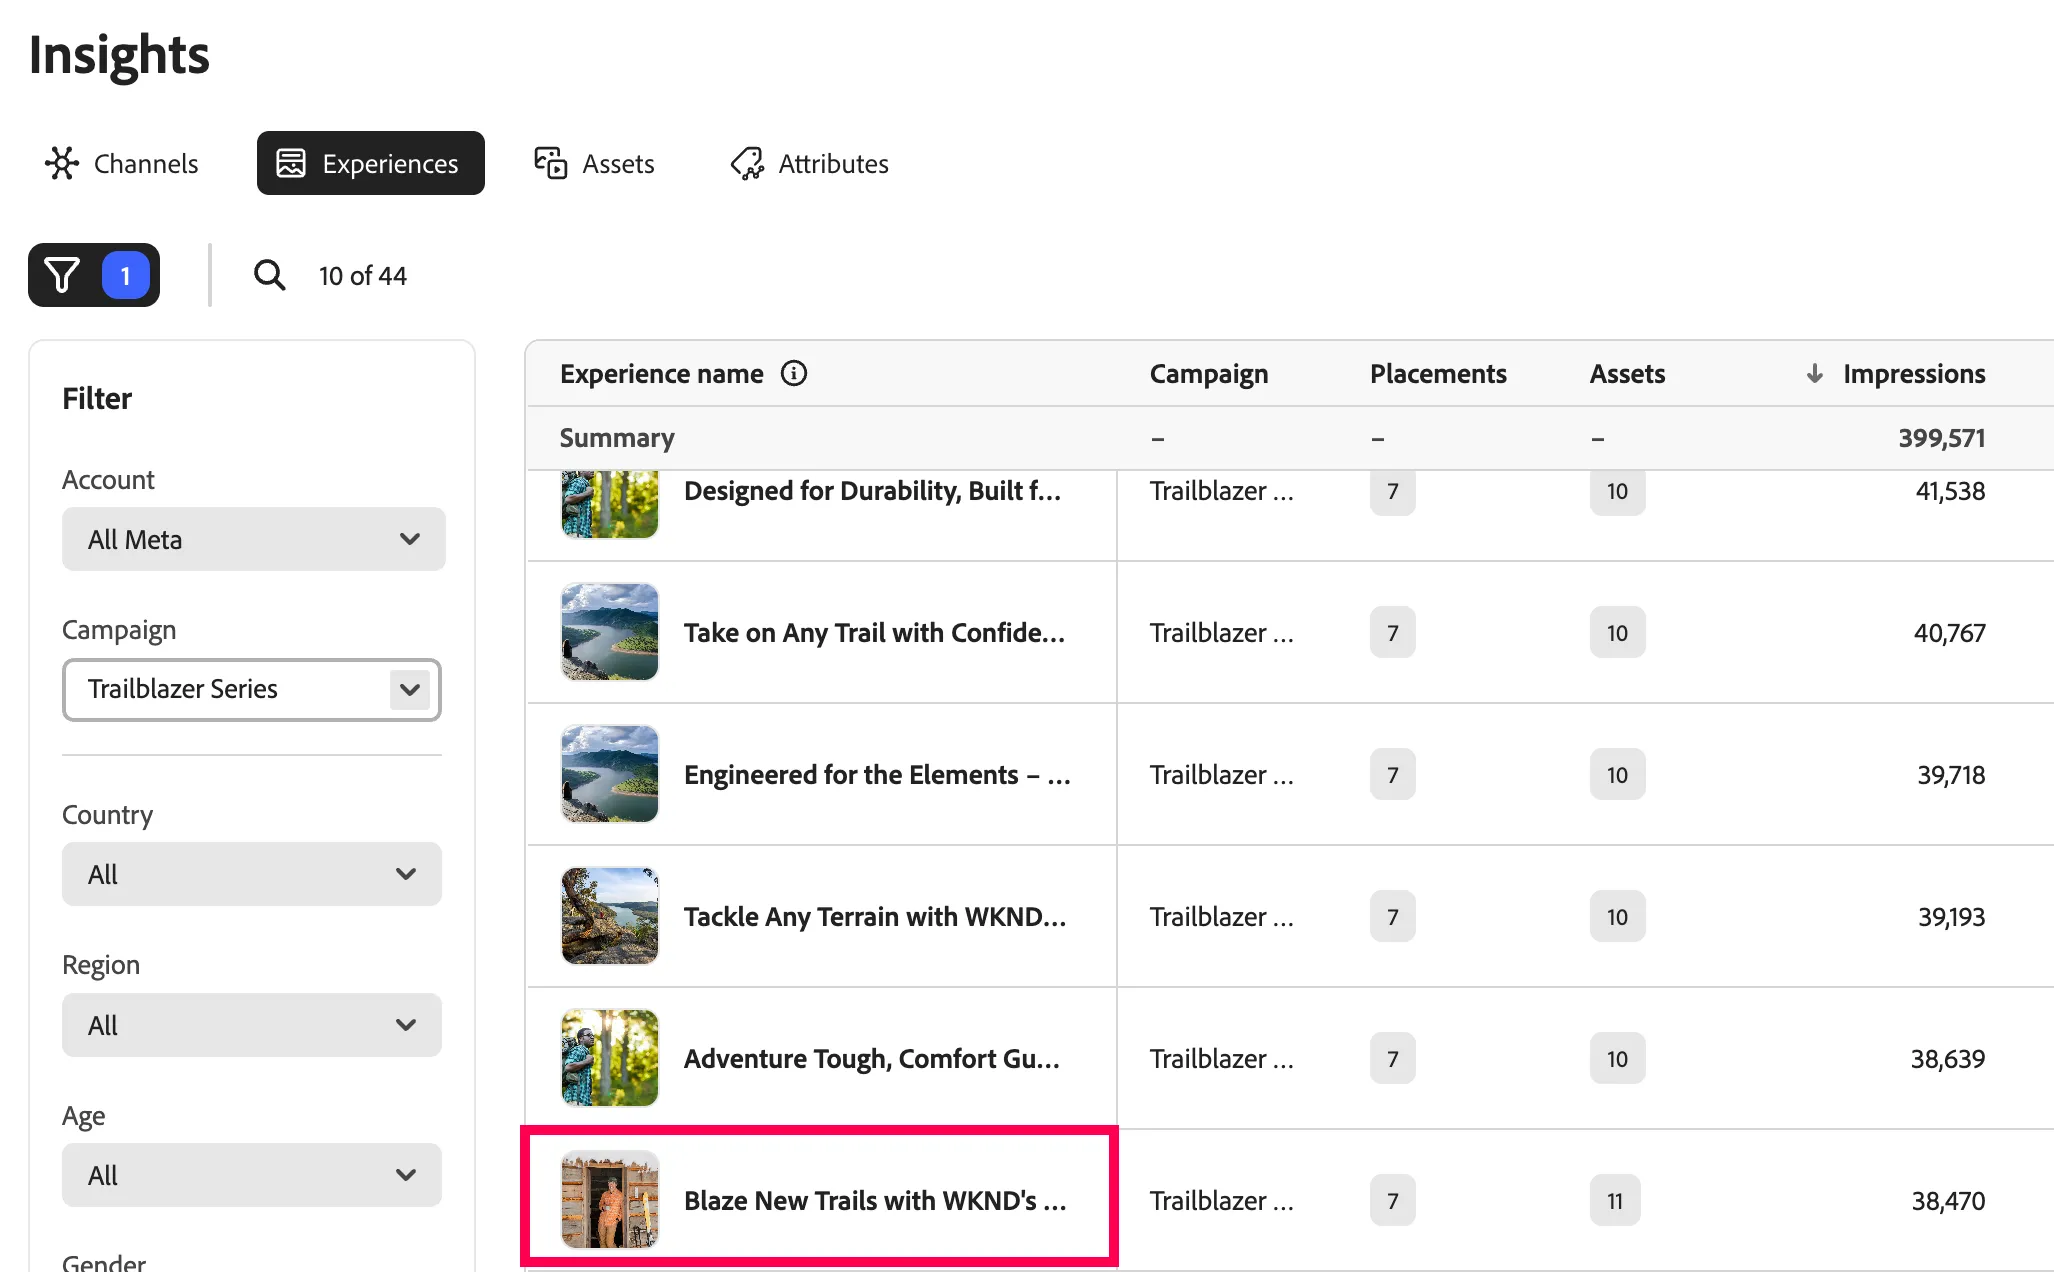This screenshot has width=2054, height=1272.
Task: Open the Assets tab
Action: pyautogui.click(x=595, y=163)
